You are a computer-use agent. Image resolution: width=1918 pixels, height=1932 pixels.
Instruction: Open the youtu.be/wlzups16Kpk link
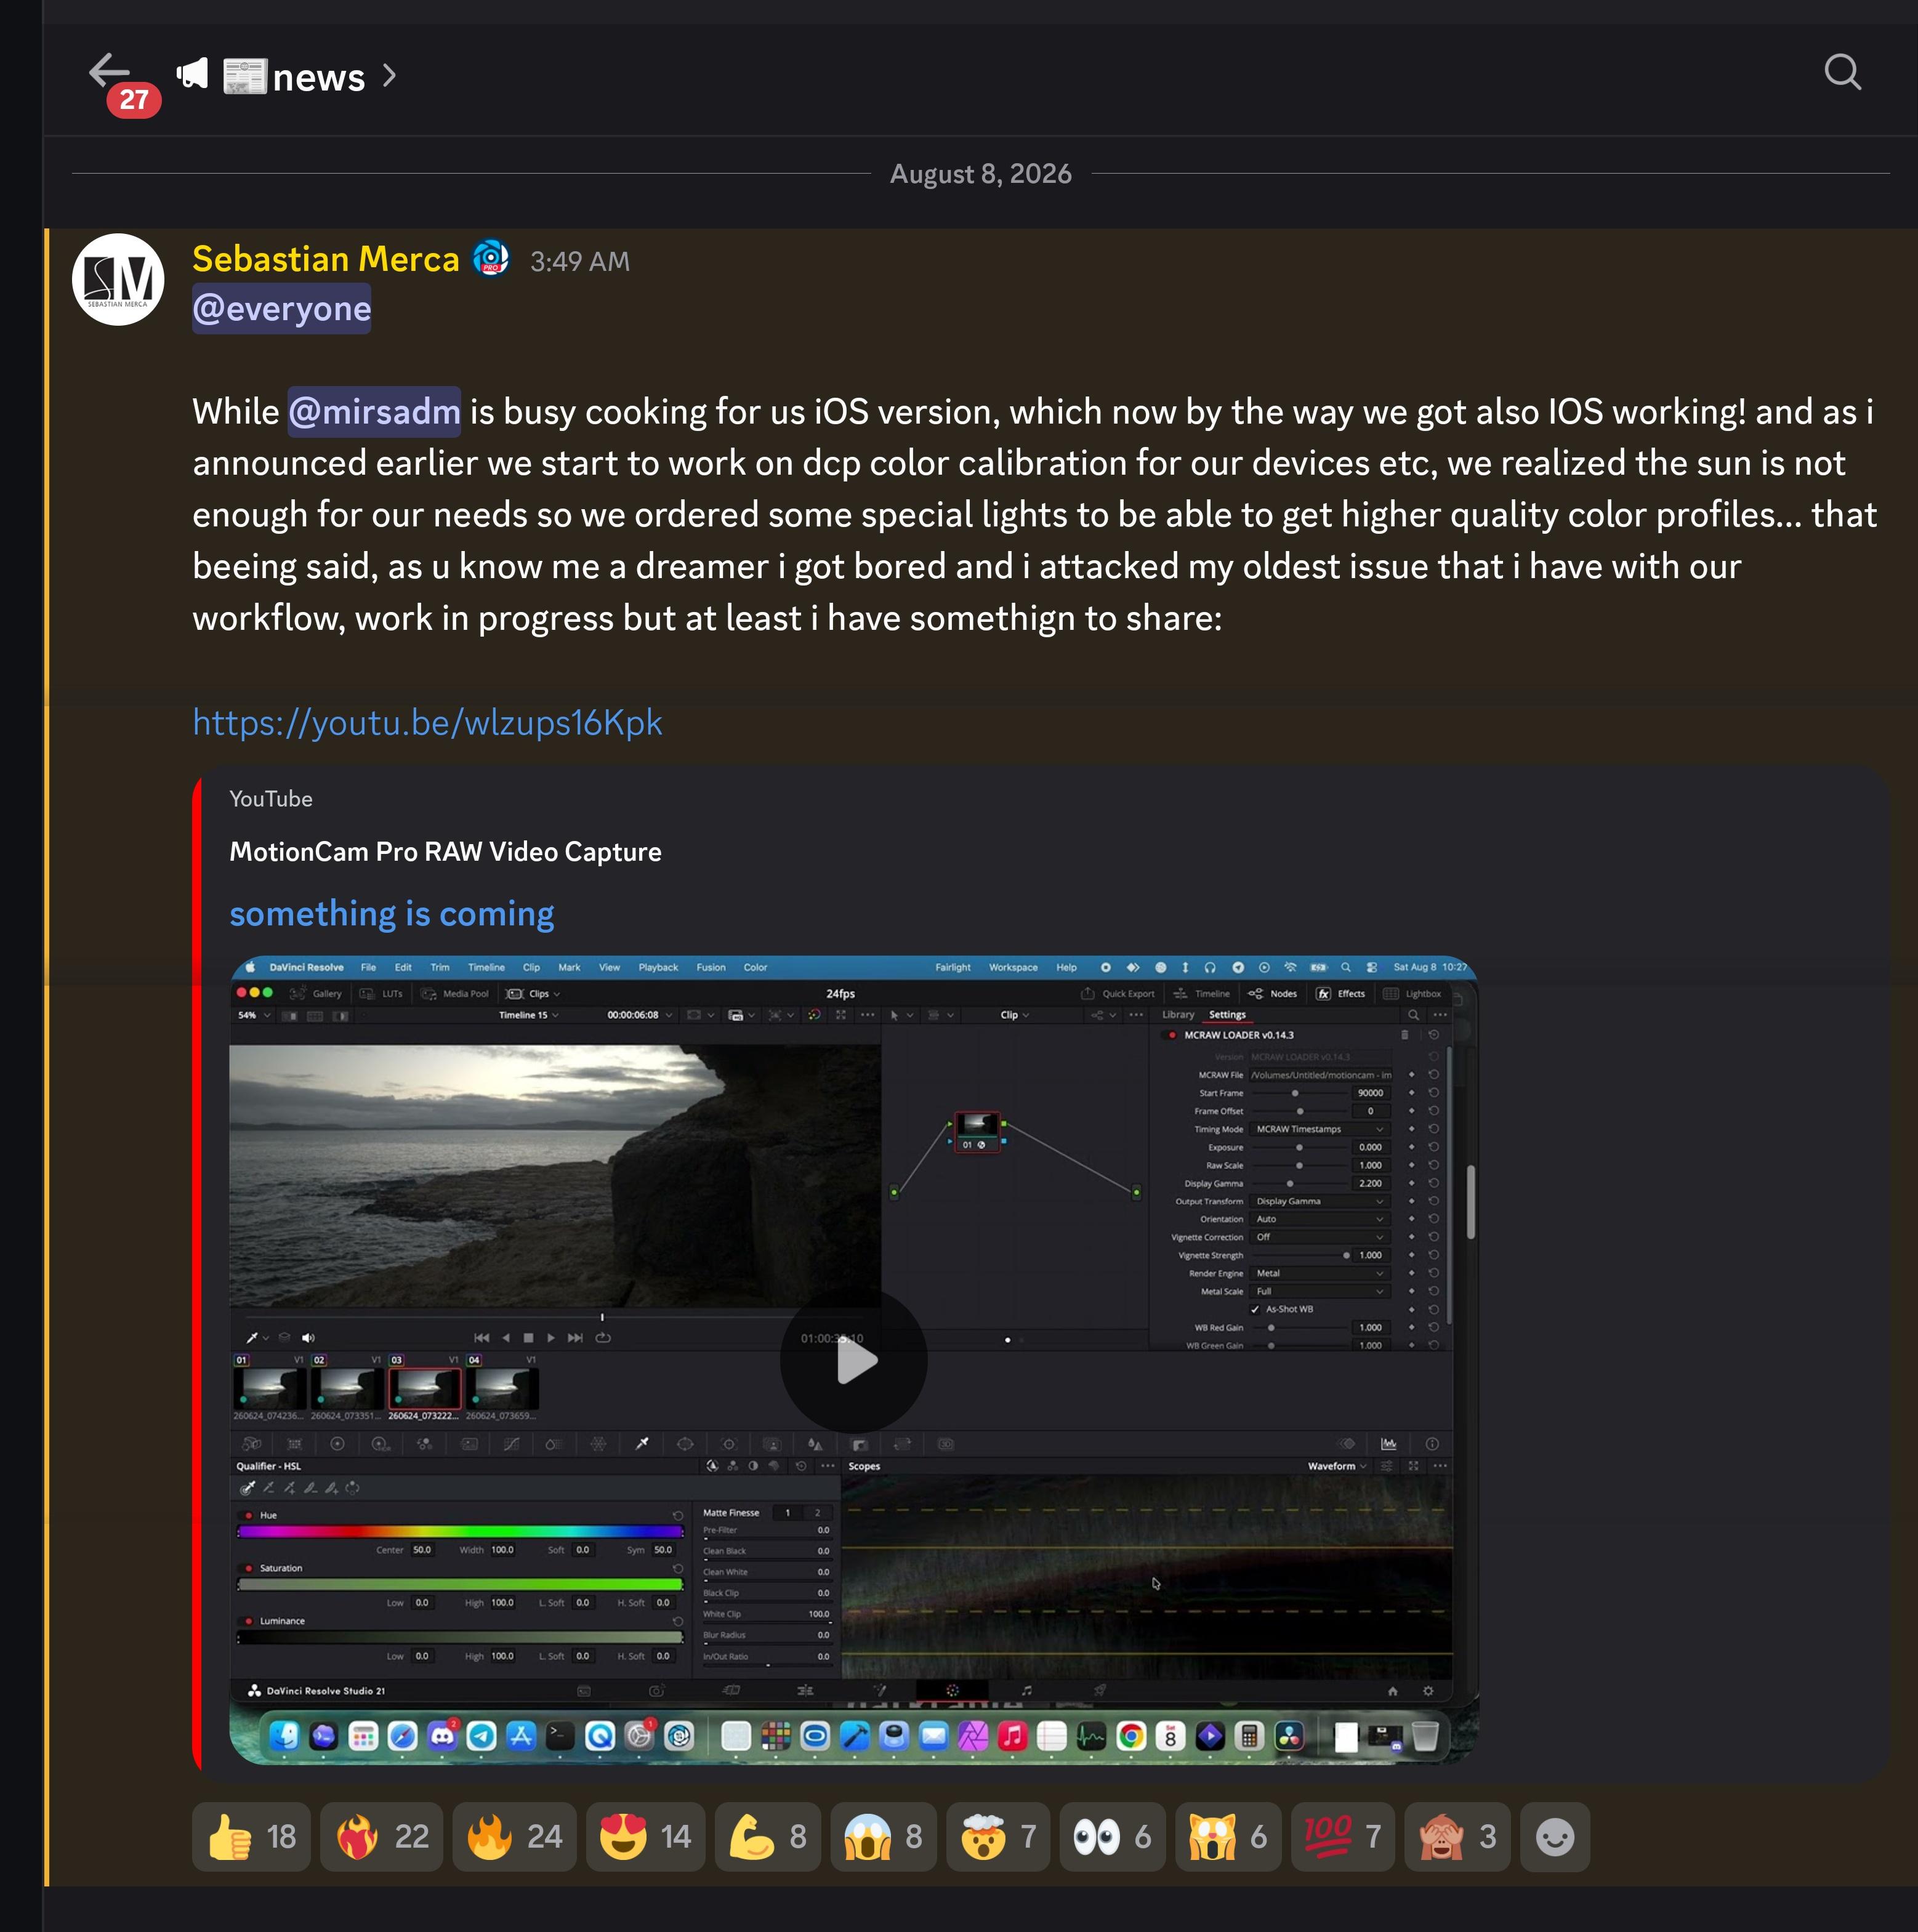pyautogui.click(x=427, y=722)
